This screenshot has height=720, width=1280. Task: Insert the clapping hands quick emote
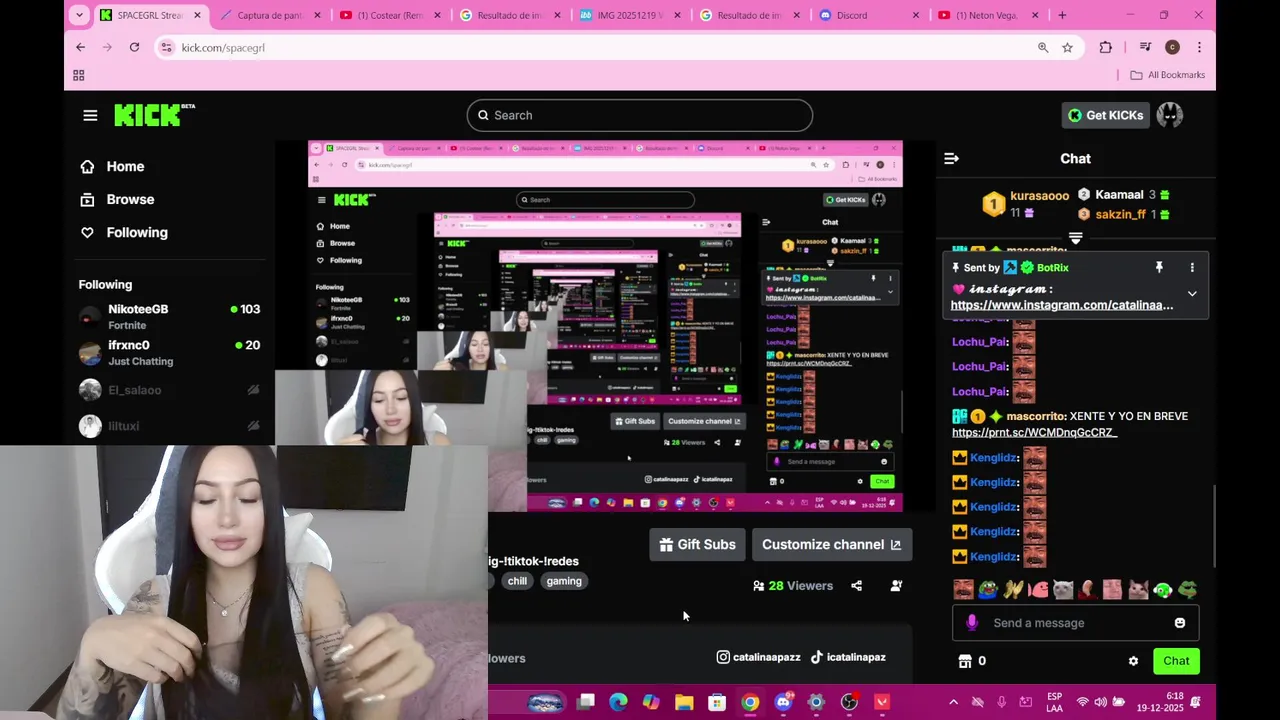click(x=1013, y=590)
